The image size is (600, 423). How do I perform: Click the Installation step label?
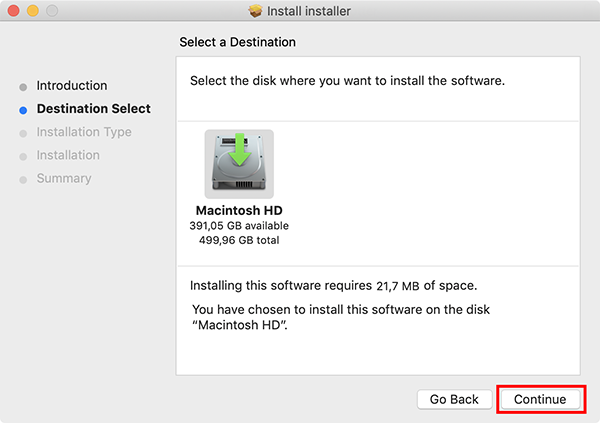click(x=68, y=155)
